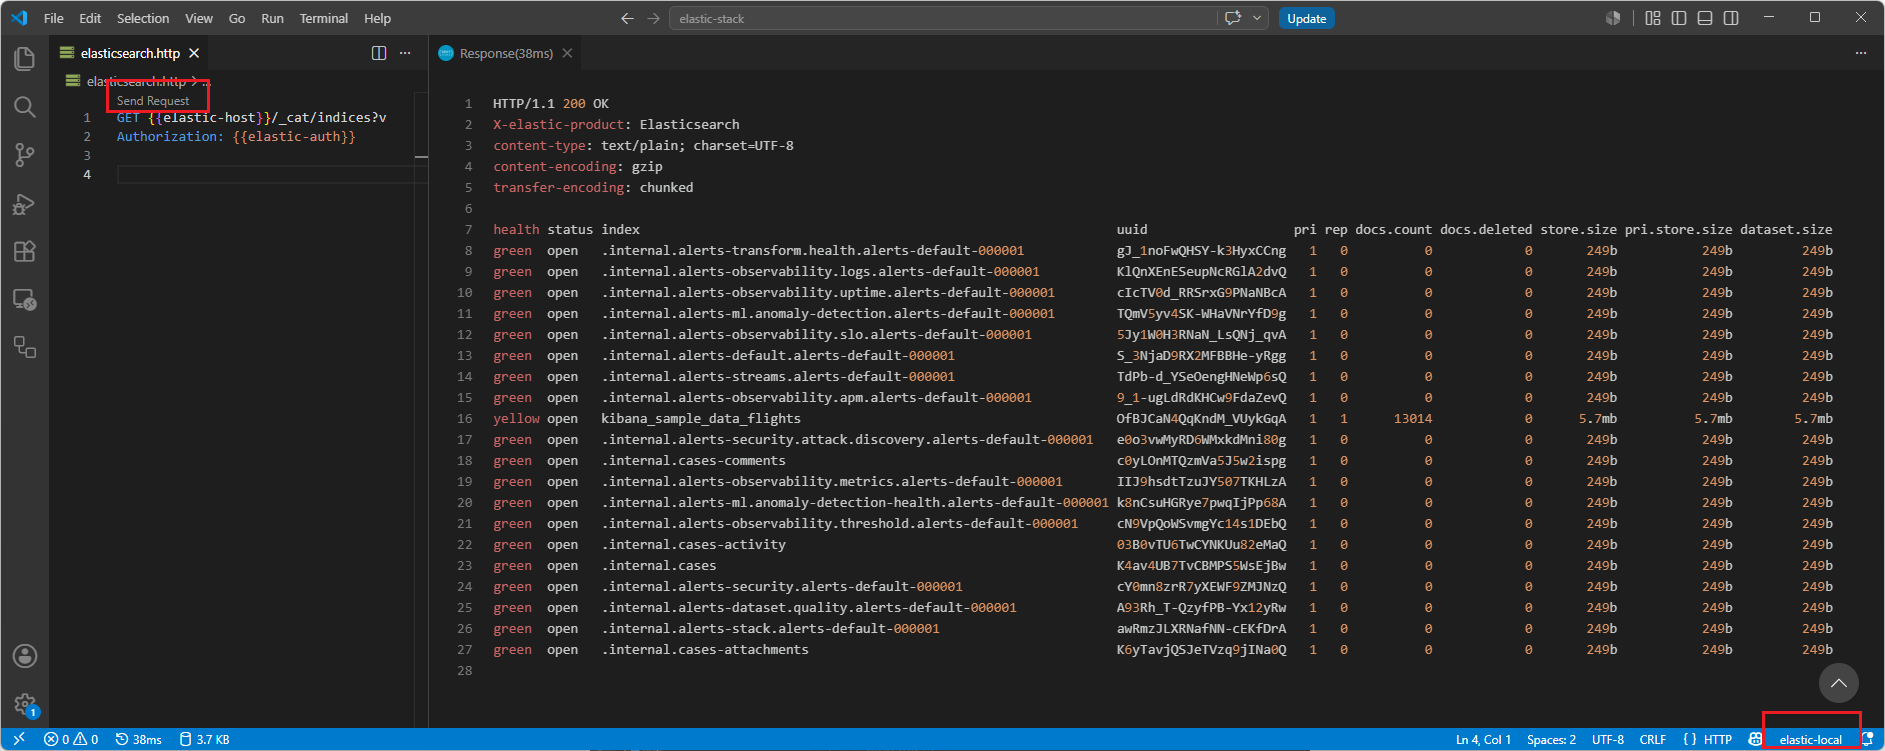Open notifications bell in status bar
The width and height of the screenshot is (1885, 751).
[1867, 740]
